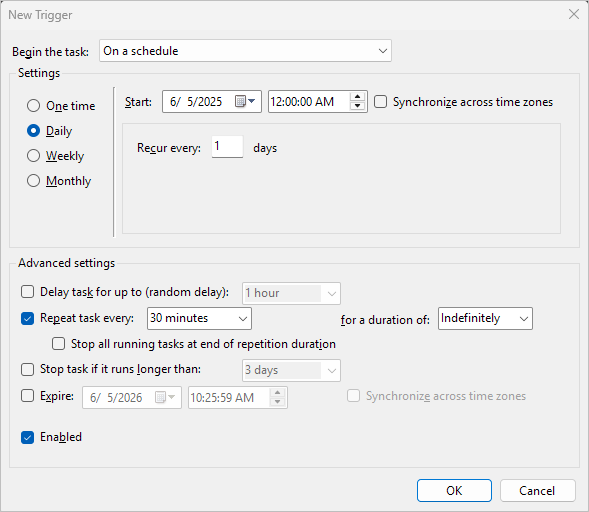589x512 pixels.
Task: Enable Synchronize across time zones for Start
Action: [x=380, y=102]
